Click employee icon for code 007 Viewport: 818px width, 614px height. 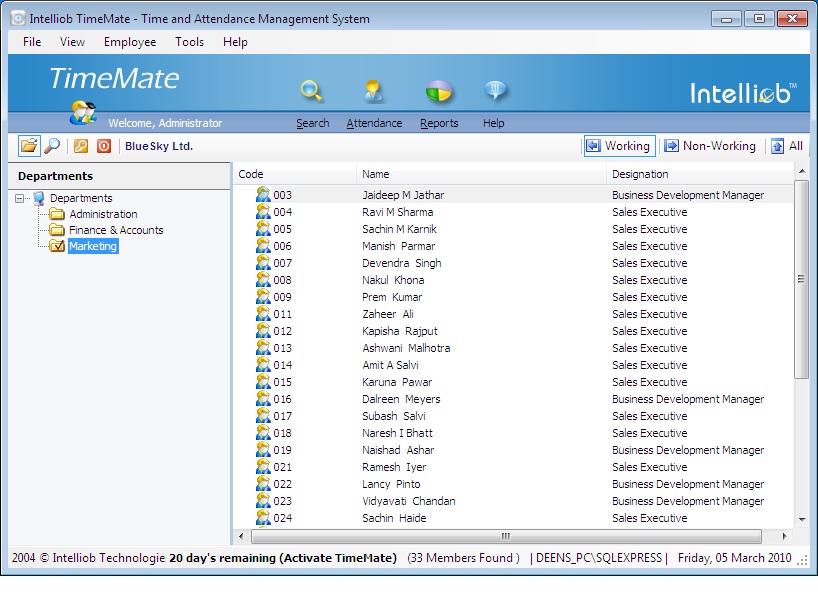tap(263, 263)
